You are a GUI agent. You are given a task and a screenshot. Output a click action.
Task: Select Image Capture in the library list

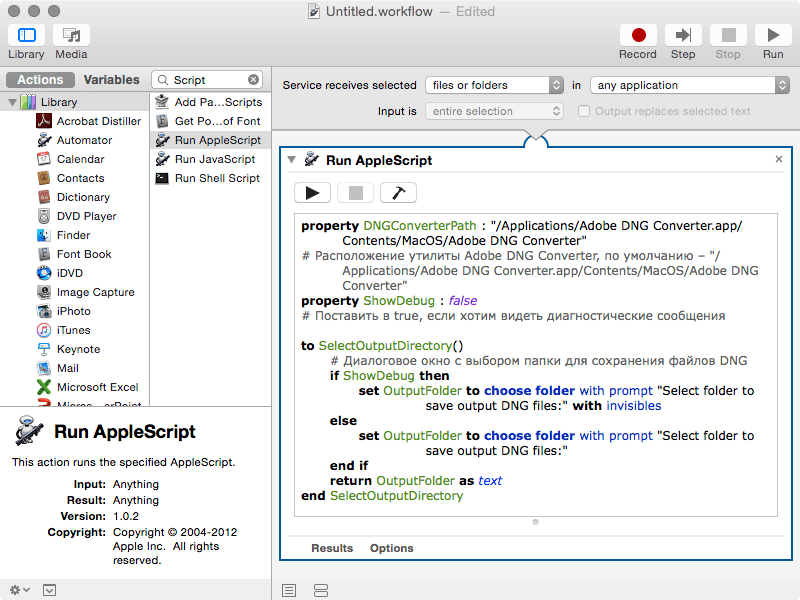(x=86, y=292)
